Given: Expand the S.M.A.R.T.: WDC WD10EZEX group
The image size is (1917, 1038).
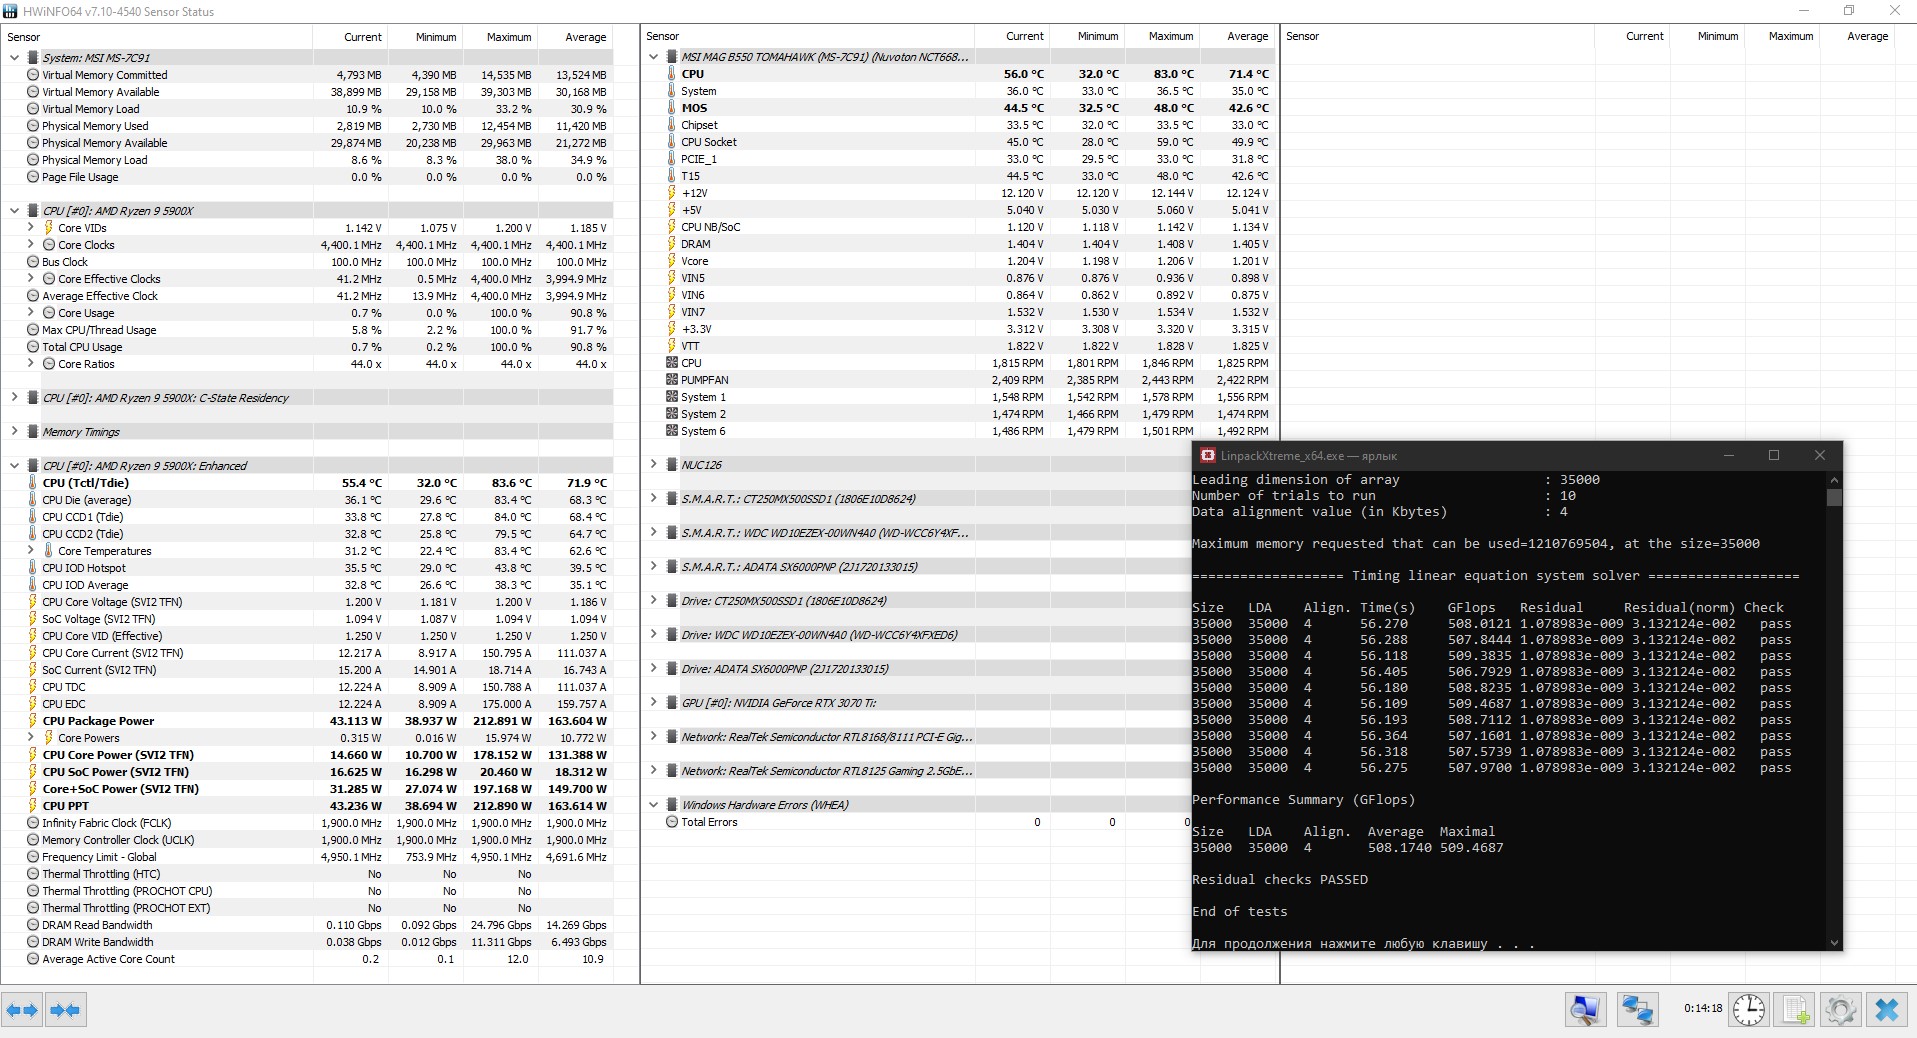Looking at the screenshot, I should coord(653,533).
